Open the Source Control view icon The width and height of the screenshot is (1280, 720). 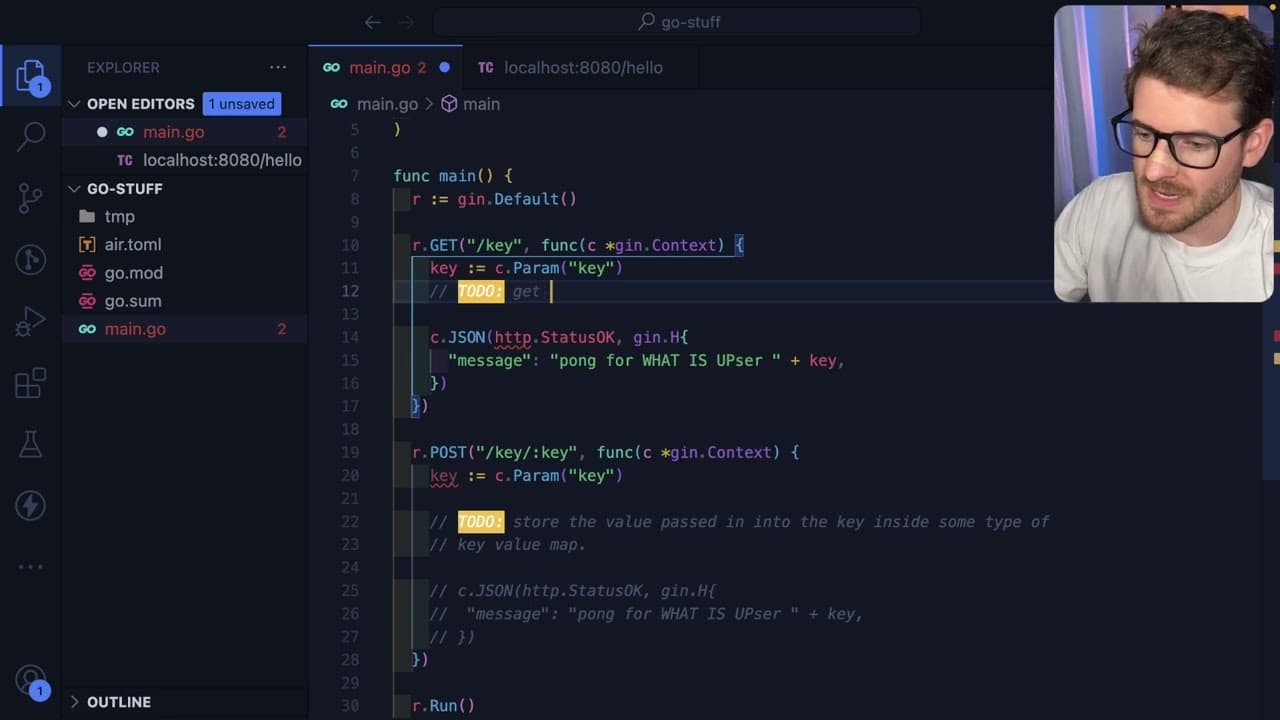pyautogui.click(x=31, y=198)
